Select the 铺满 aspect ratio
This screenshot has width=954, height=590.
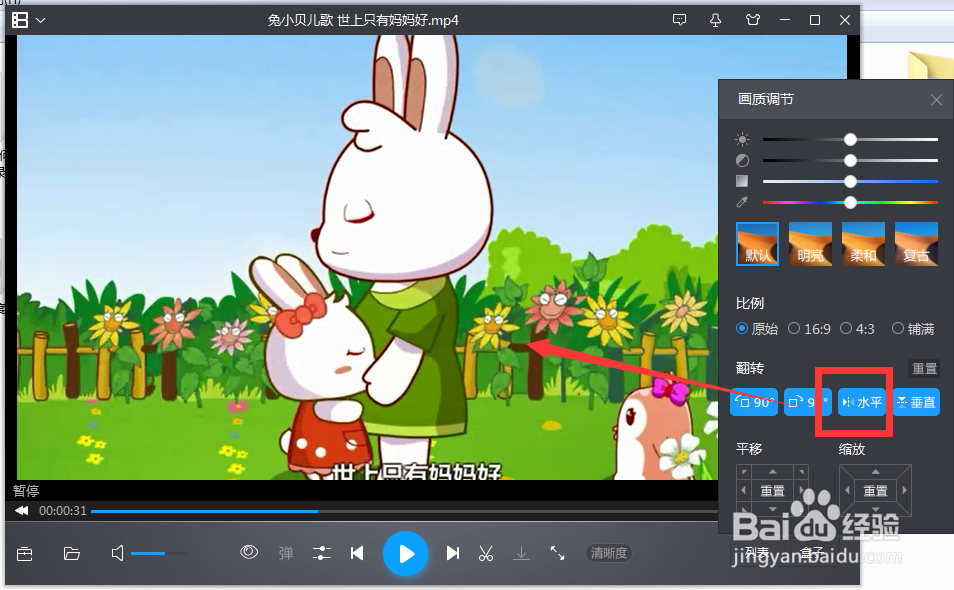coord(913,329)
